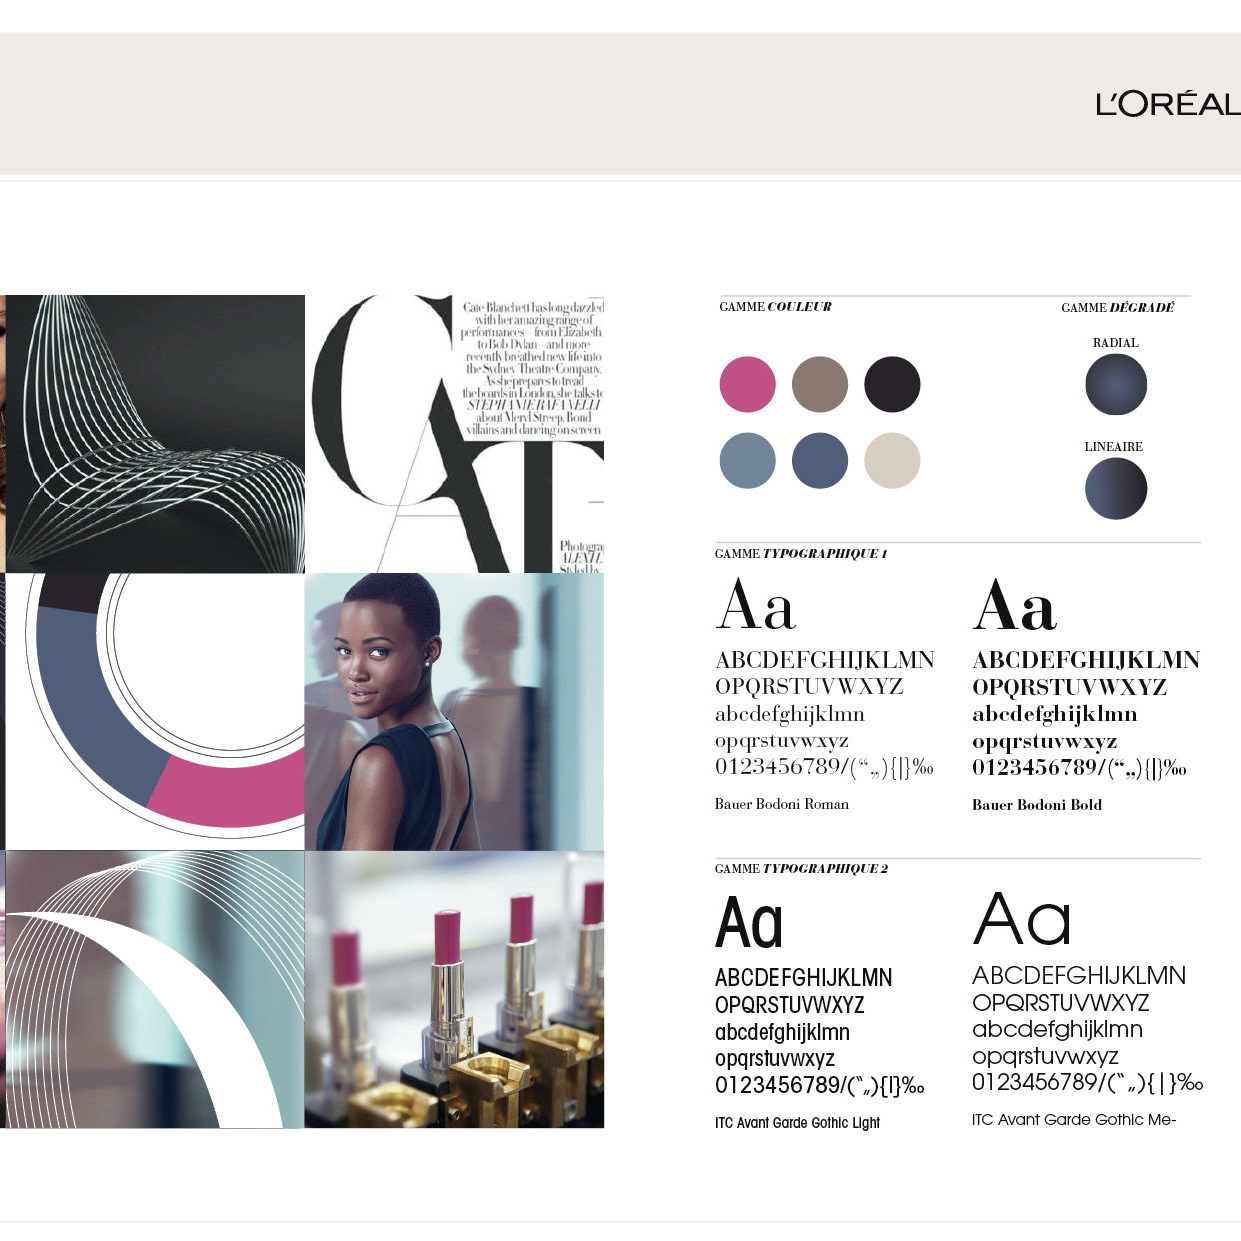Select the dark slate blue swatch
Viewport: 1241px width, 1241px height.
820,460
